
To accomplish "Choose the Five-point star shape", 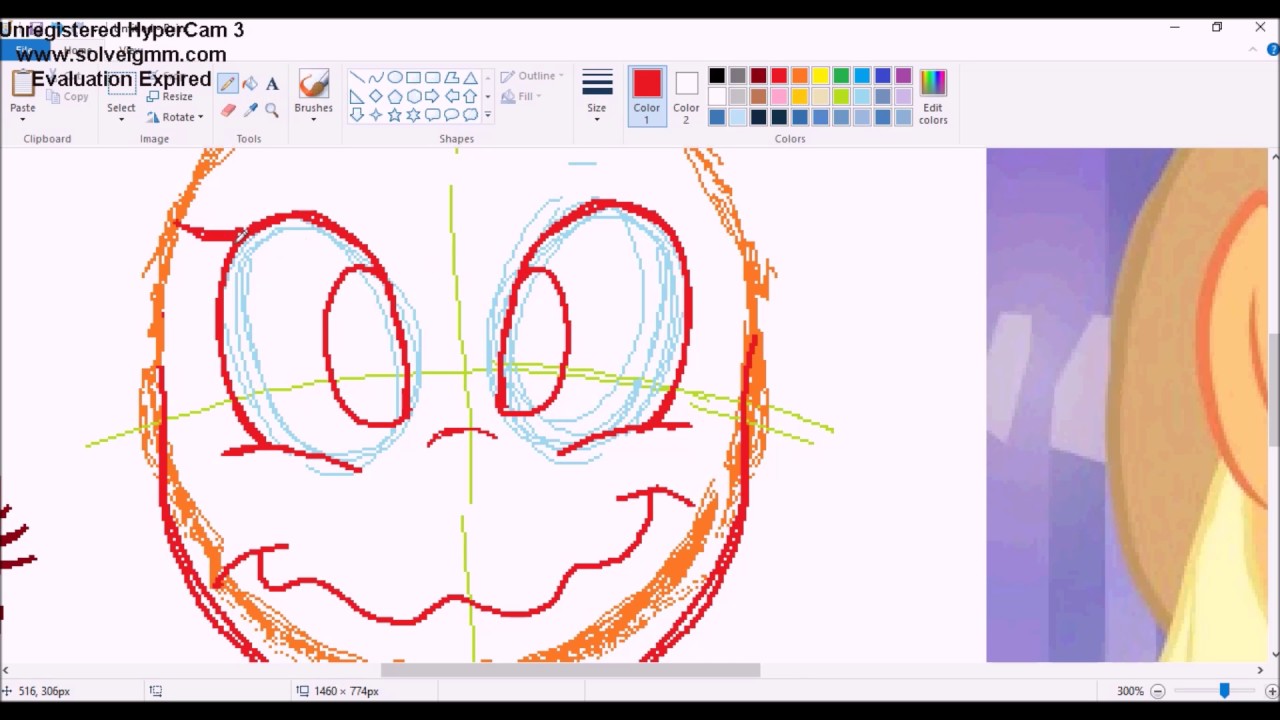I will click(395, 114).
